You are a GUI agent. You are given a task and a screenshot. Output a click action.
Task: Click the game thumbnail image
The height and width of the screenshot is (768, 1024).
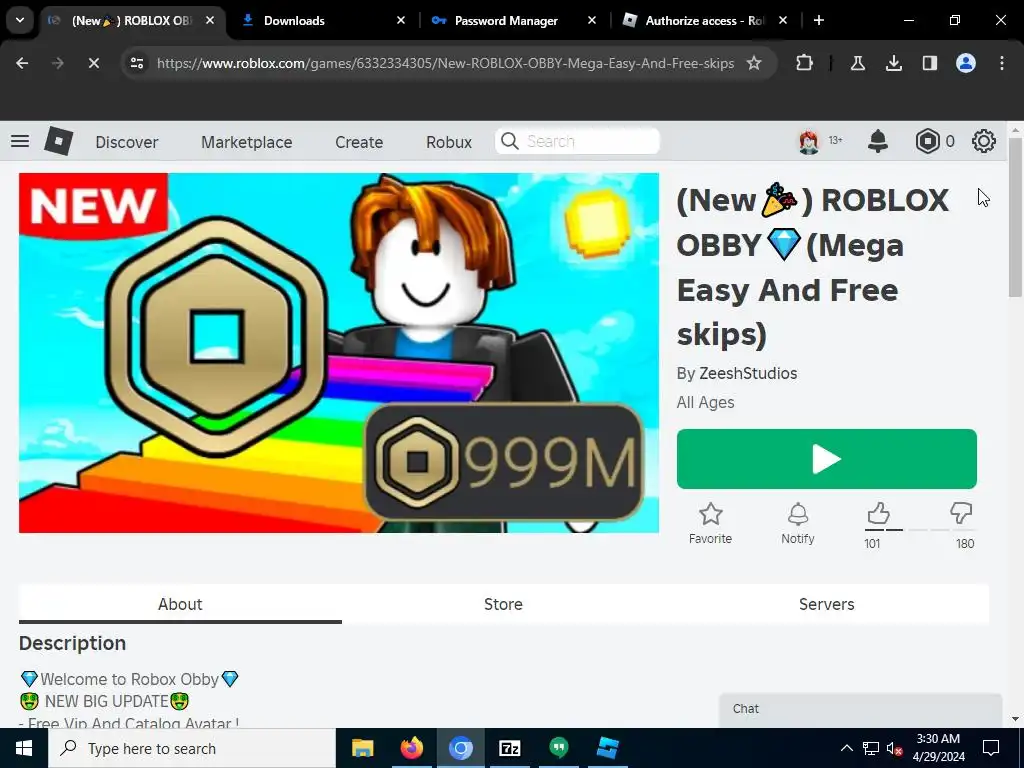click(x=339, y=353)
